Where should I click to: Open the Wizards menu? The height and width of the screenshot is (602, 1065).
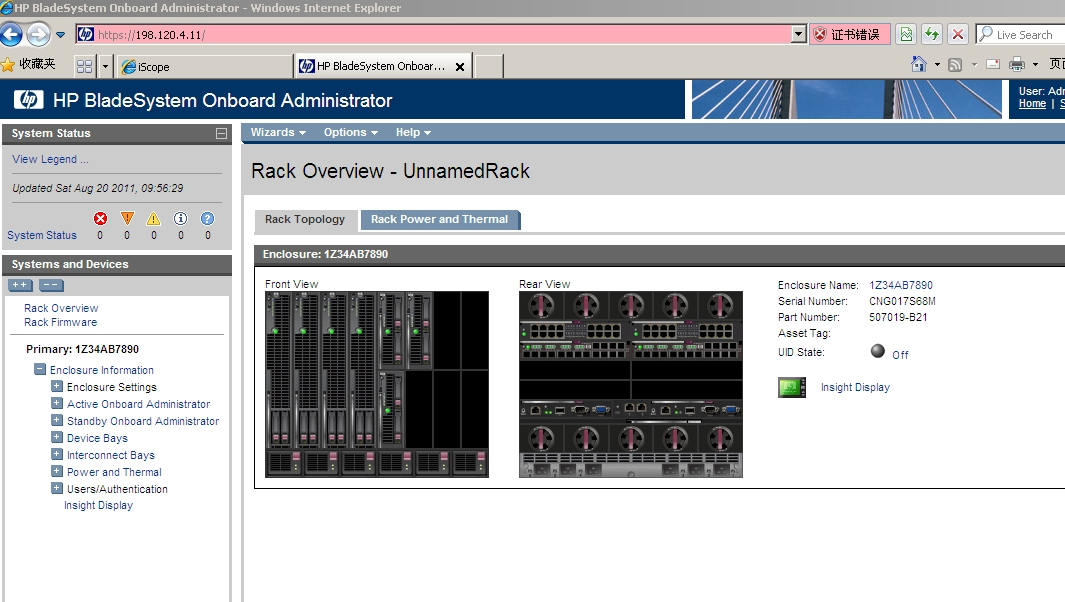[x=278, y=132]
